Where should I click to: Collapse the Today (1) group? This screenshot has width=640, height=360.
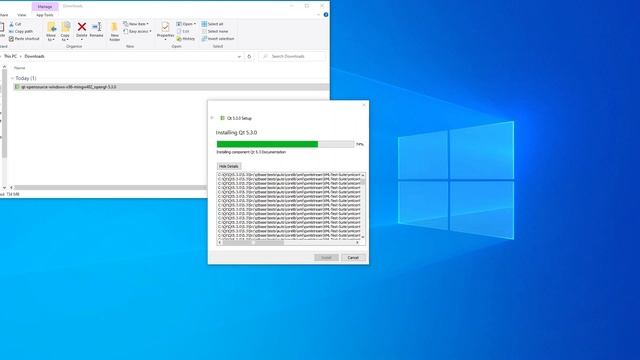[x=12, y=78]
